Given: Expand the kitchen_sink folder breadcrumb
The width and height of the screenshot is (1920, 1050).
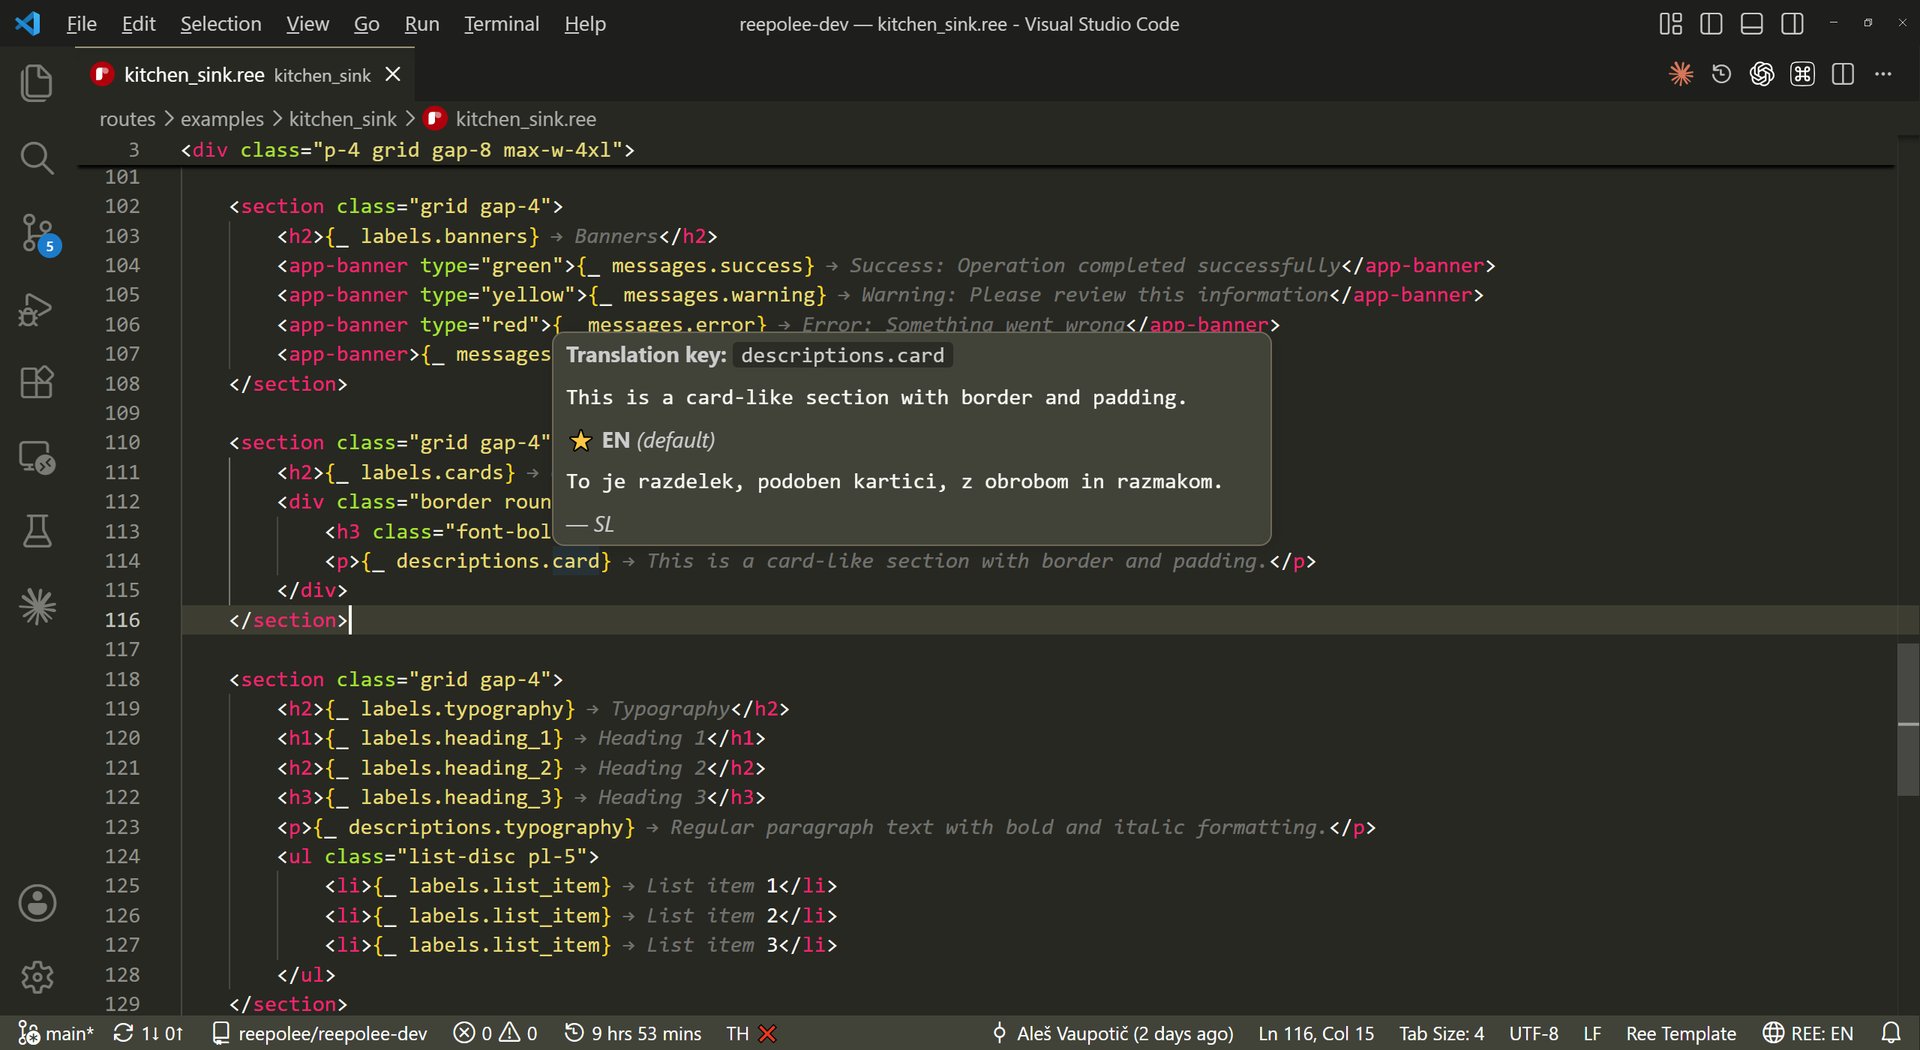Looking at the screenshot, I should [343, 119].
